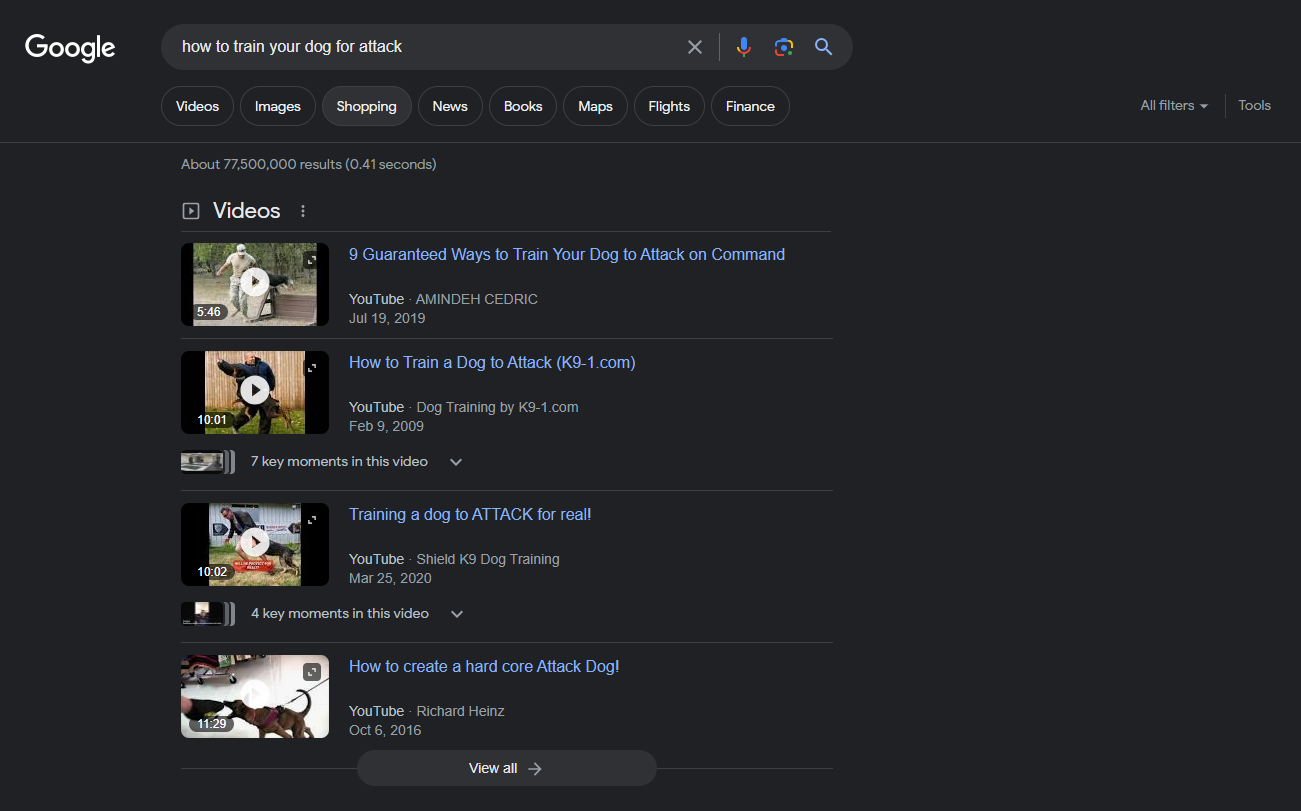The width and height of the screenshot is (1301, 811).
Task: Switch to the Flights filter tab
Action: [669, 106]
